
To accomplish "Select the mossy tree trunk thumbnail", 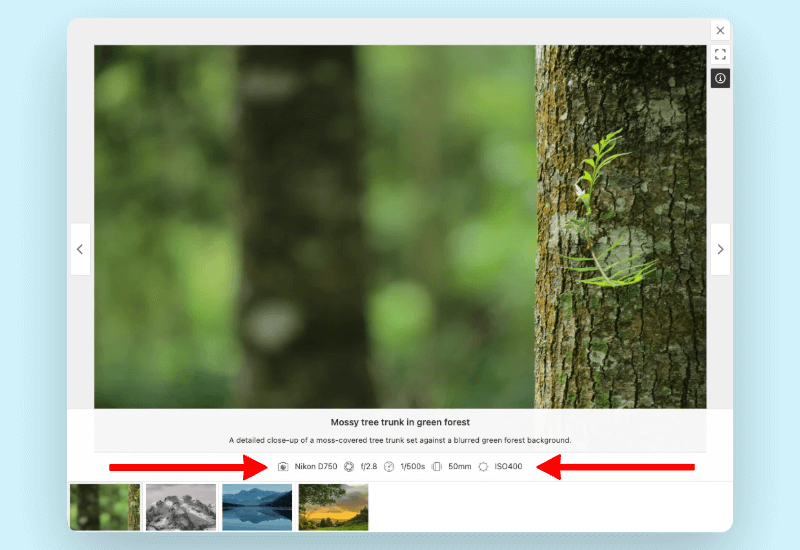I will (x=105, y=507).
